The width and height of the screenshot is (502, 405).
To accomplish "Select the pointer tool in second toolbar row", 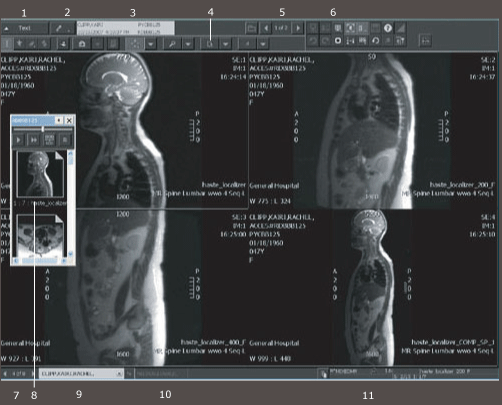I will click(7, 43).
